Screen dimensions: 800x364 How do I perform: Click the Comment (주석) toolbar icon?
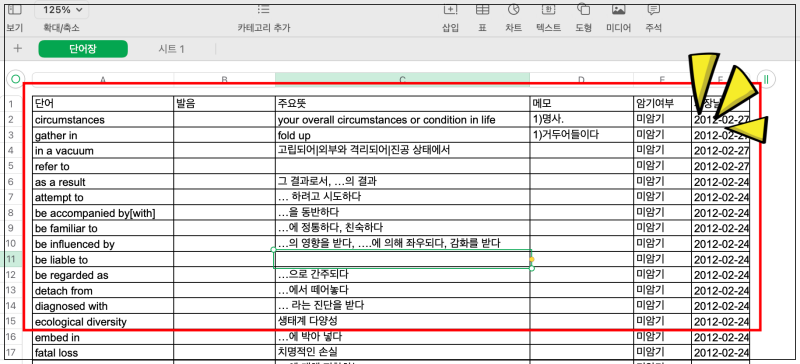[x=654, y=10]
